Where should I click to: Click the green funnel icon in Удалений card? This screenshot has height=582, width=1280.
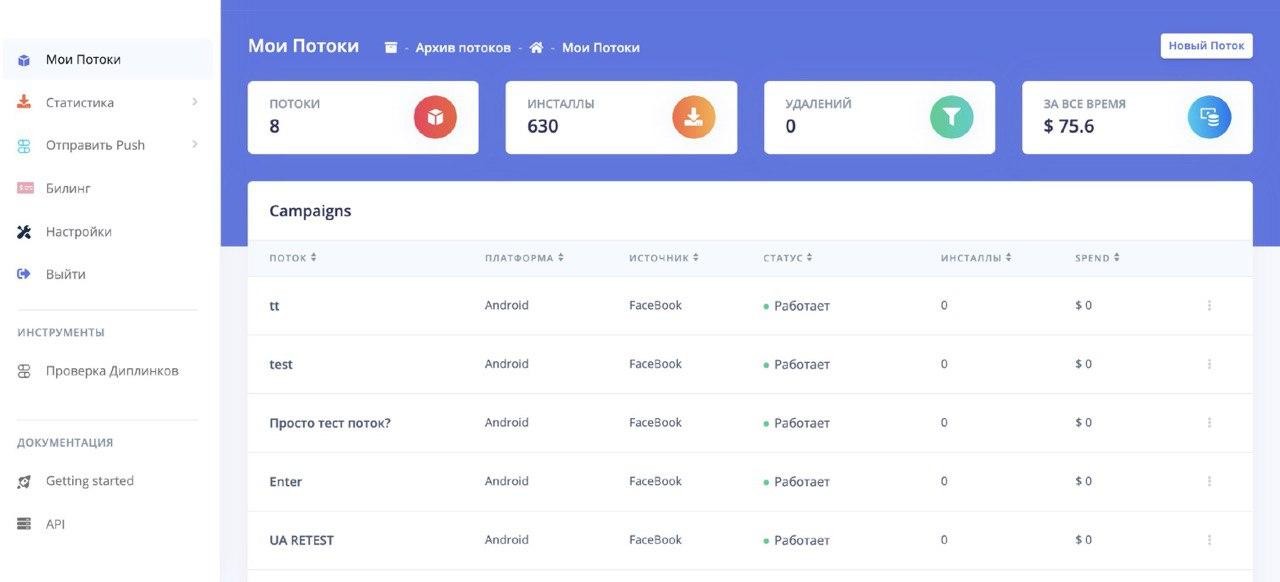[951, 117]
